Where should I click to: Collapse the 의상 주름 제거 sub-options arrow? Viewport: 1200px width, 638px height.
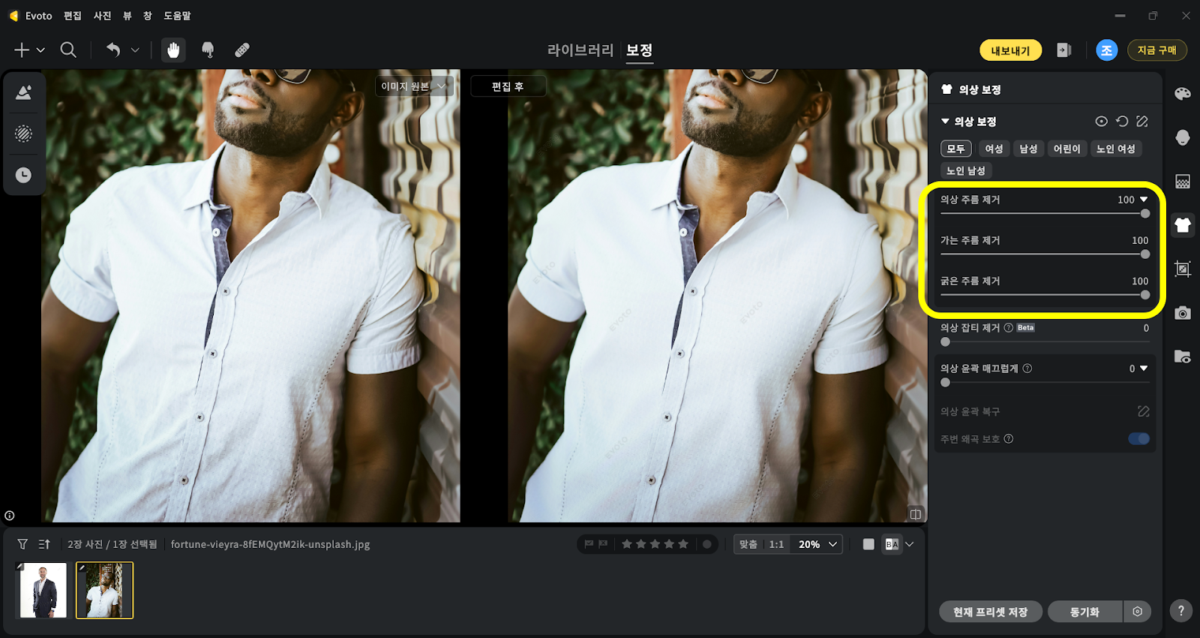click(1144, 199)
